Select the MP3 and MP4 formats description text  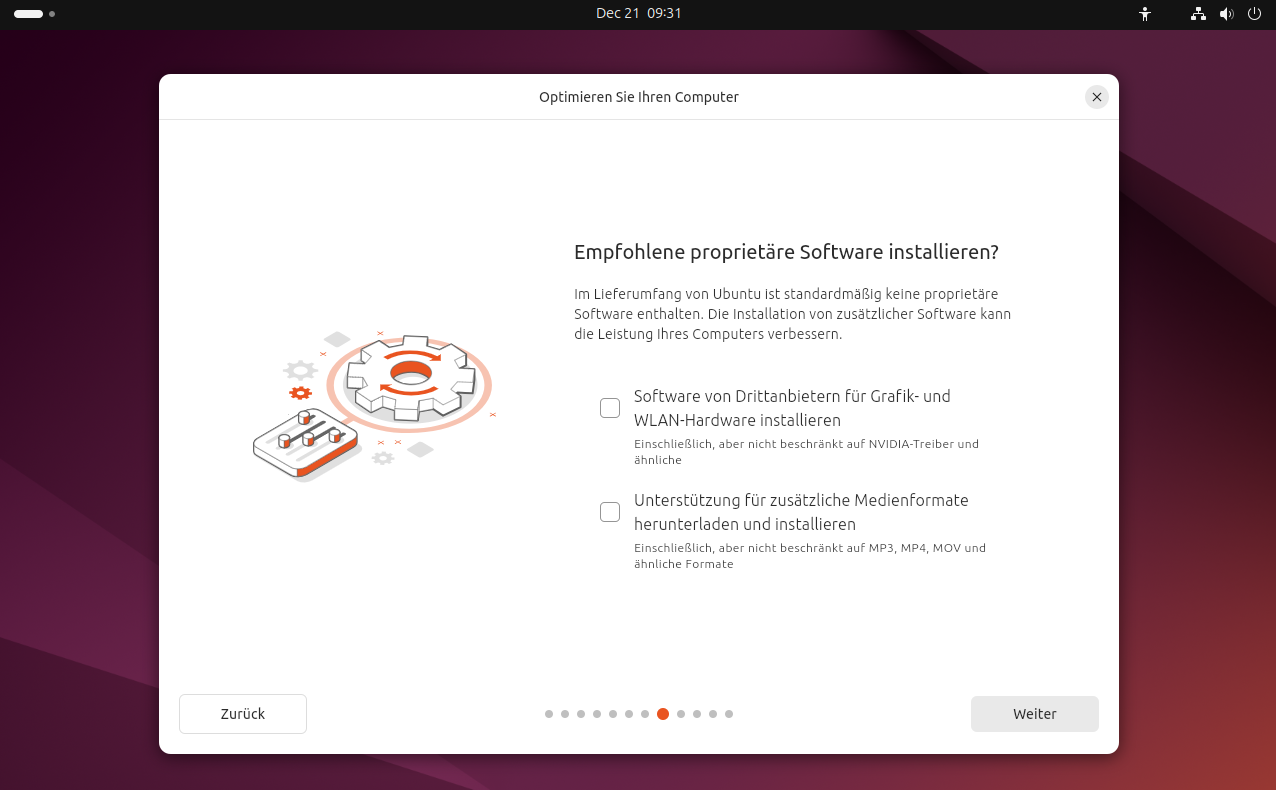[x=810, y=555]
